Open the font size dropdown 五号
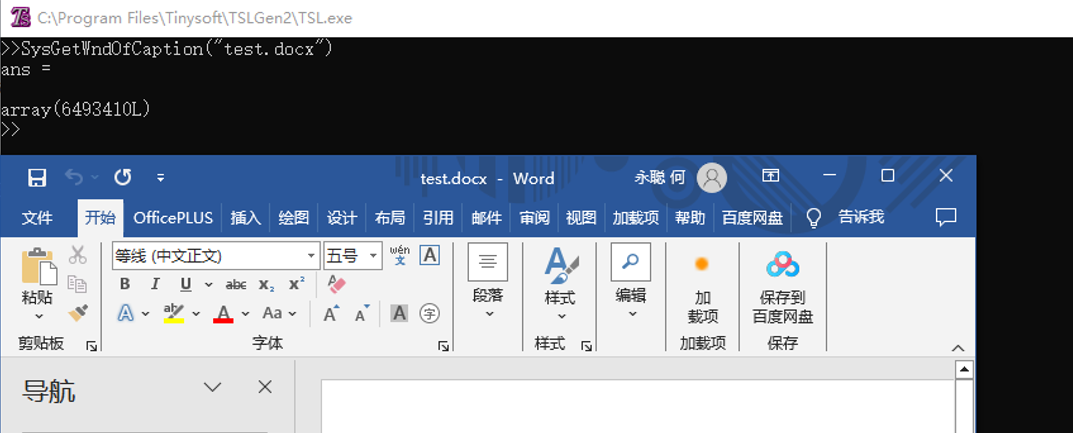Viewport: 1073px width, 433px height. (374, 256)
